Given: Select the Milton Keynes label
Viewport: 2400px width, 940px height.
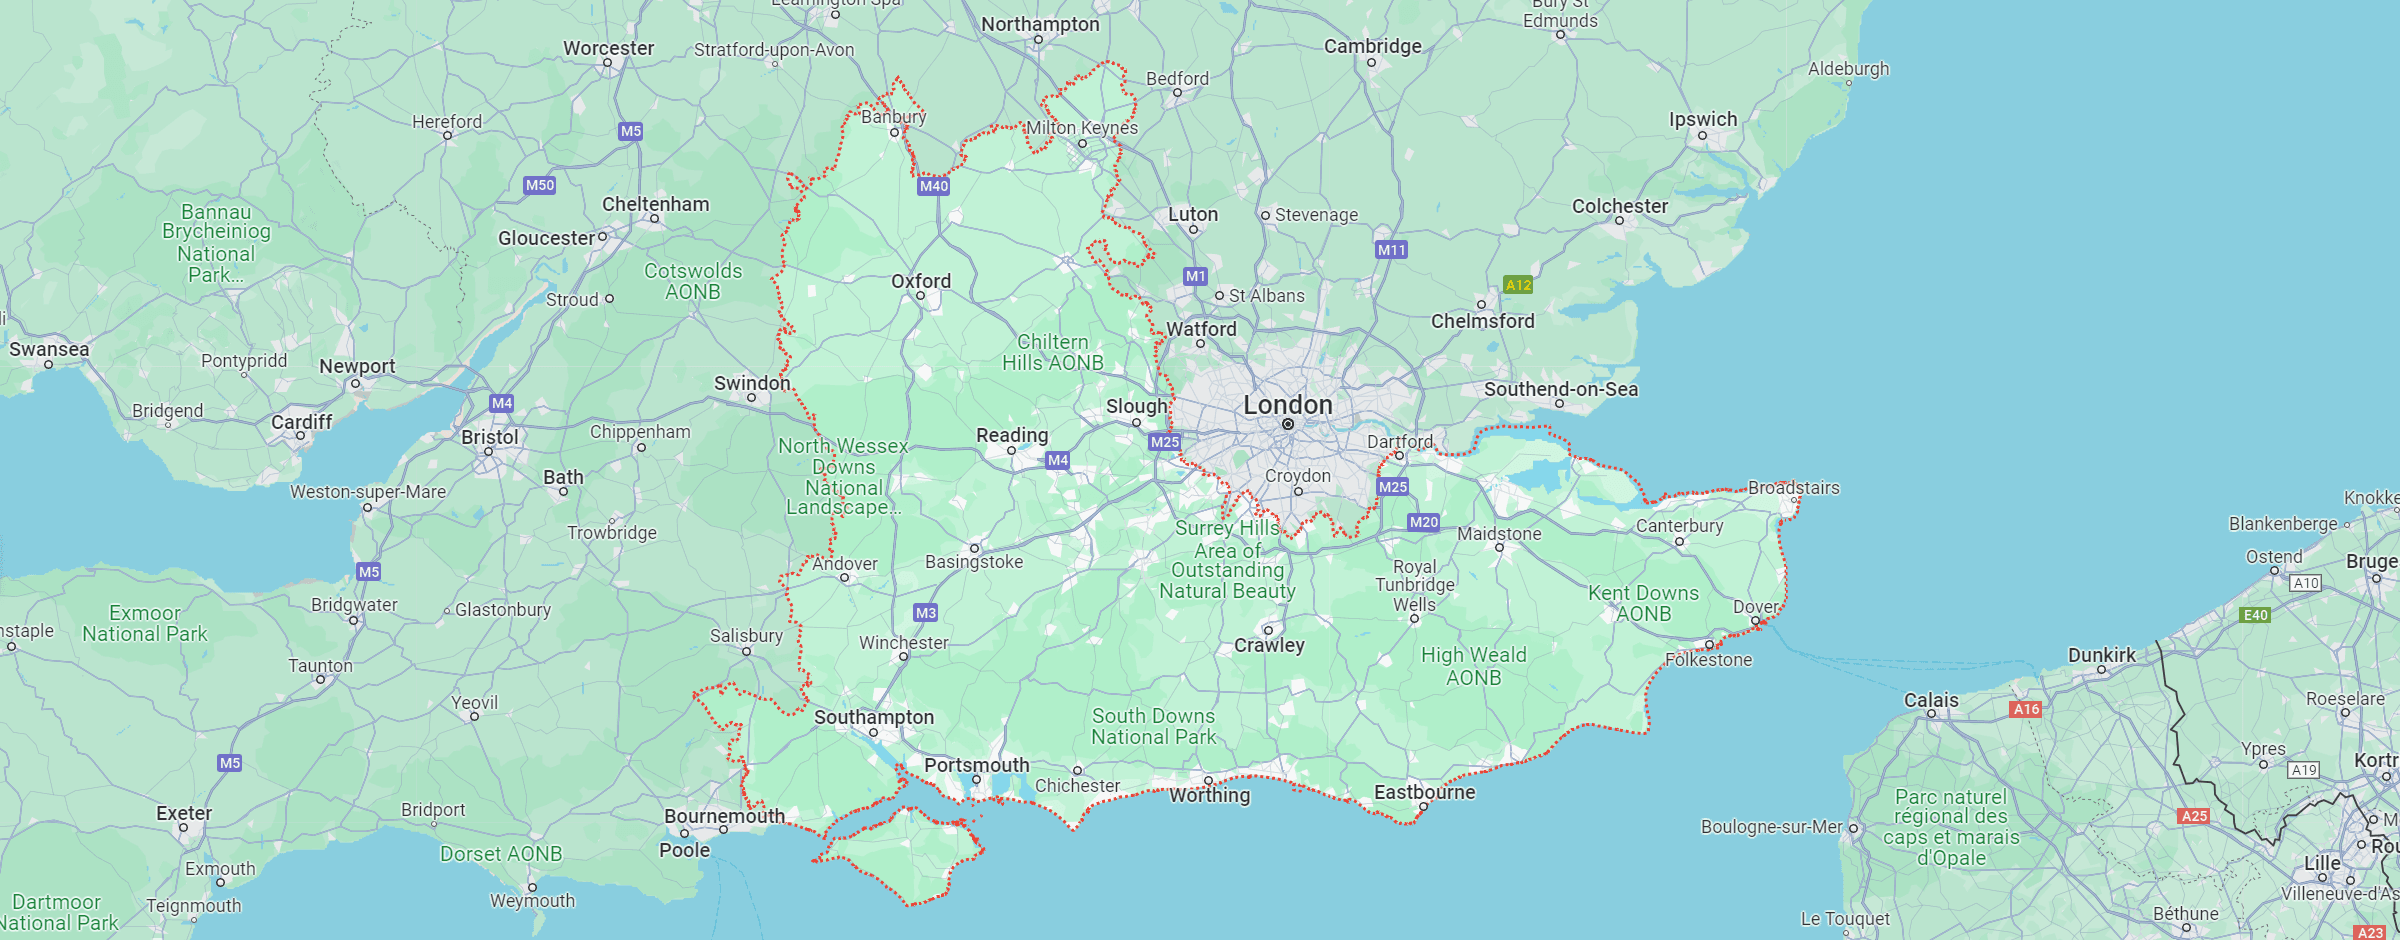Looking at the screenshot, I should [1082, 128].
